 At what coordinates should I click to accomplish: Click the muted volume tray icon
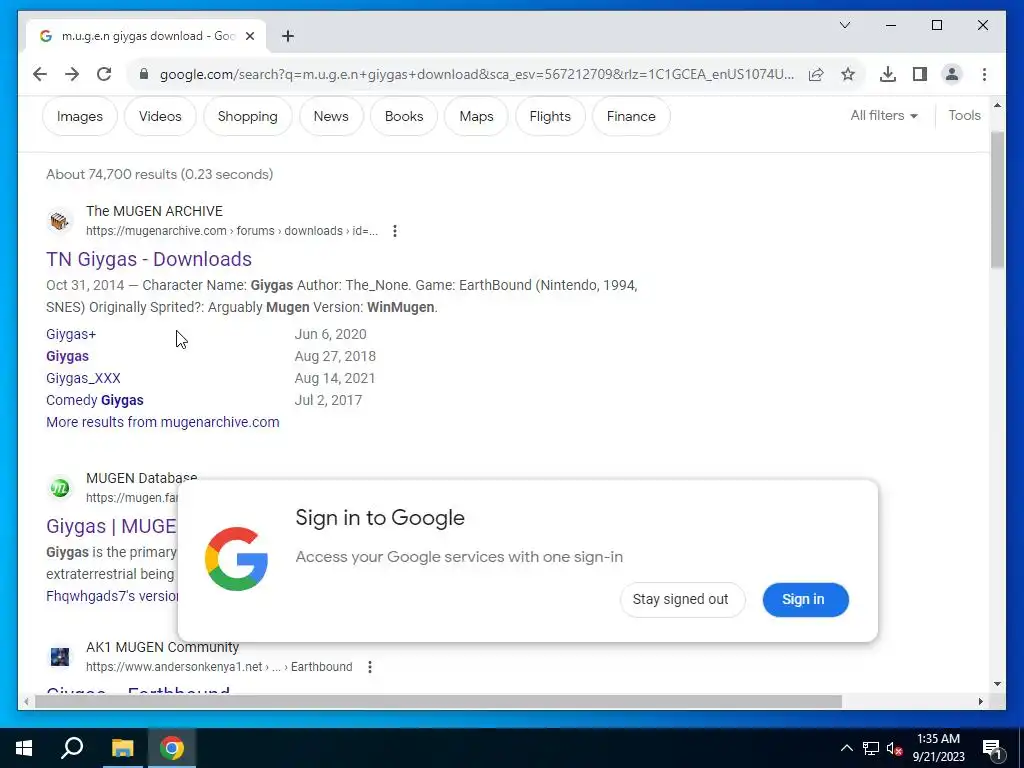(894, 748)
